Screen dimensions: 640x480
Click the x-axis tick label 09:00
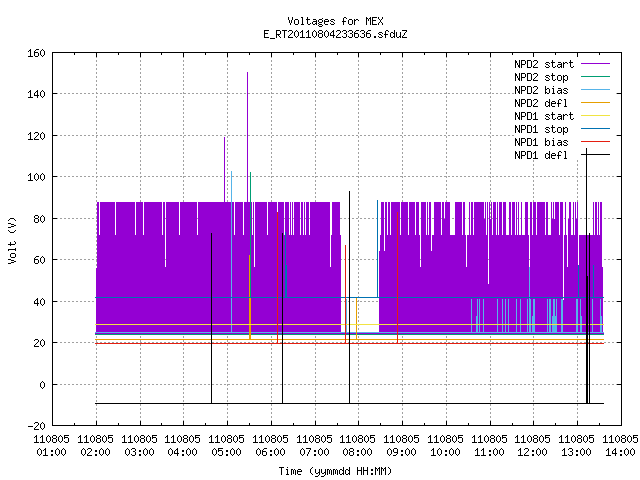point(402,452)
